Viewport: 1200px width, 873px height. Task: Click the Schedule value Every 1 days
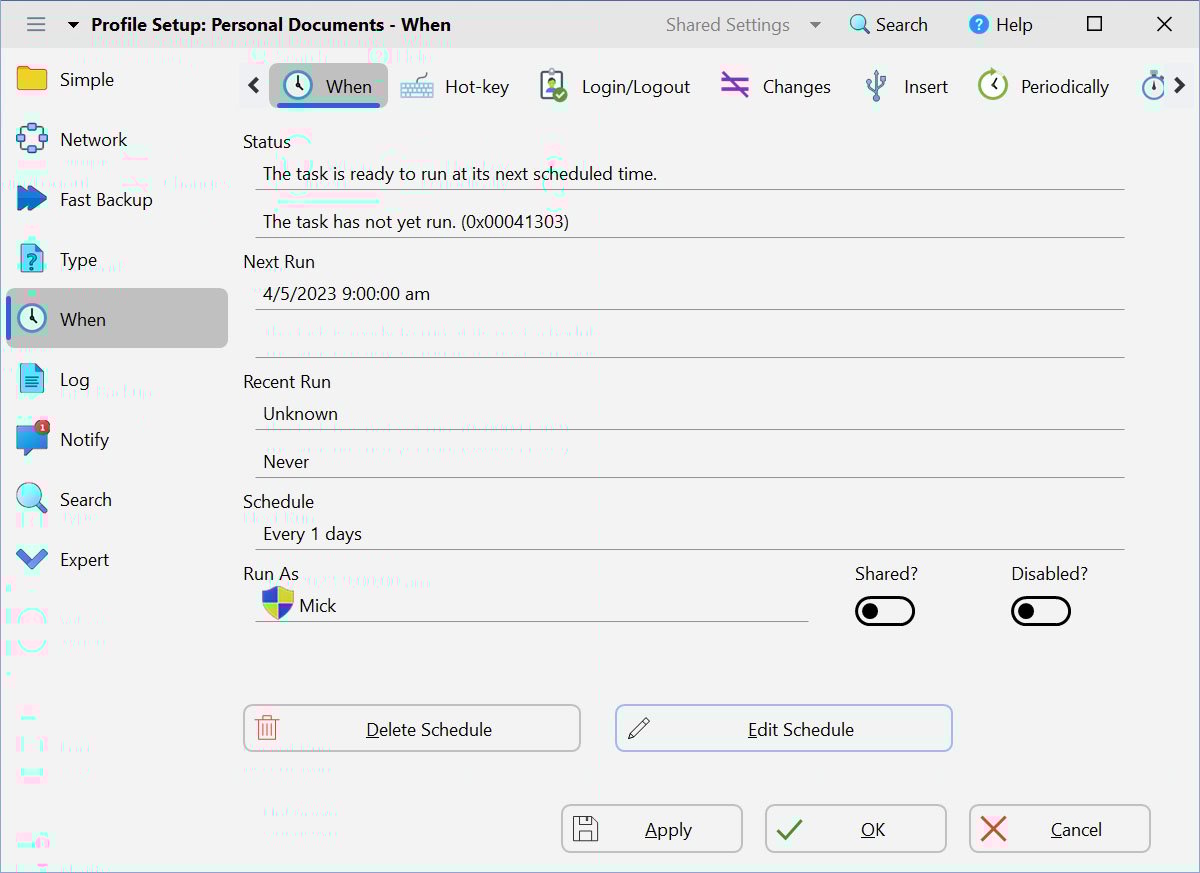(x=312, y=534)
